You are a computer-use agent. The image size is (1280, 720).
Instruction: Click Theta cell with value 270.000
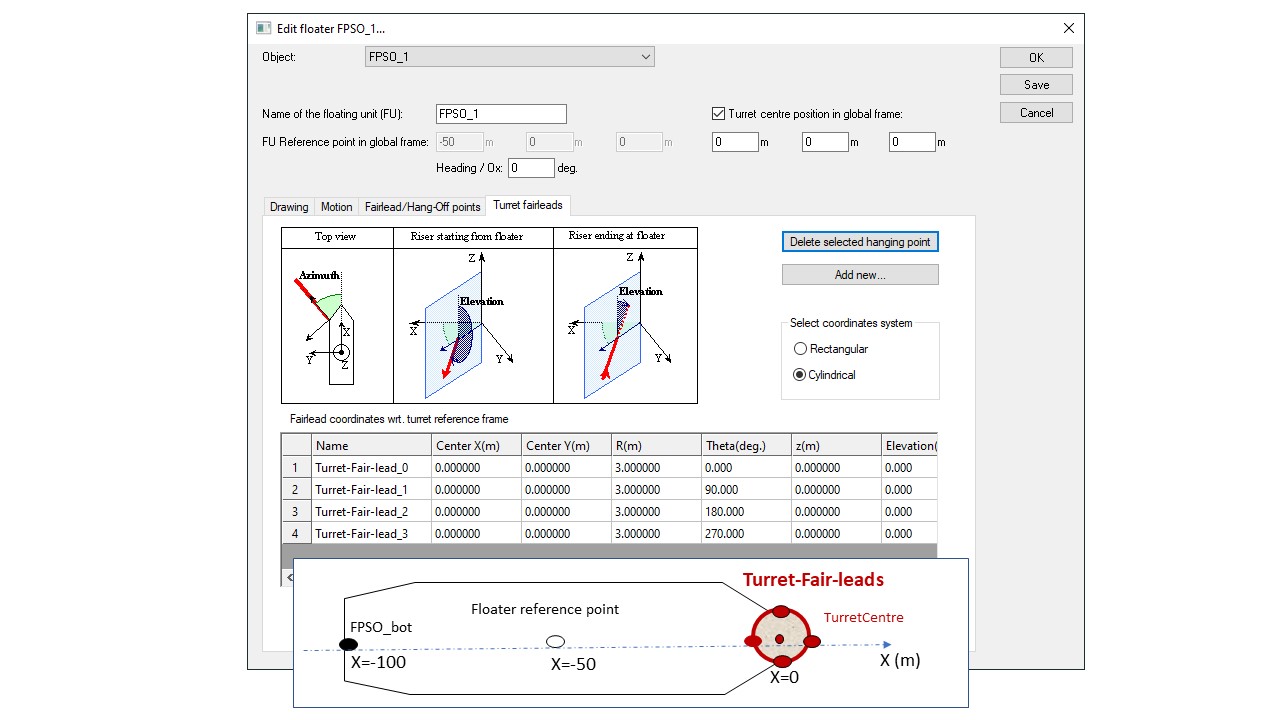(746, 534)
